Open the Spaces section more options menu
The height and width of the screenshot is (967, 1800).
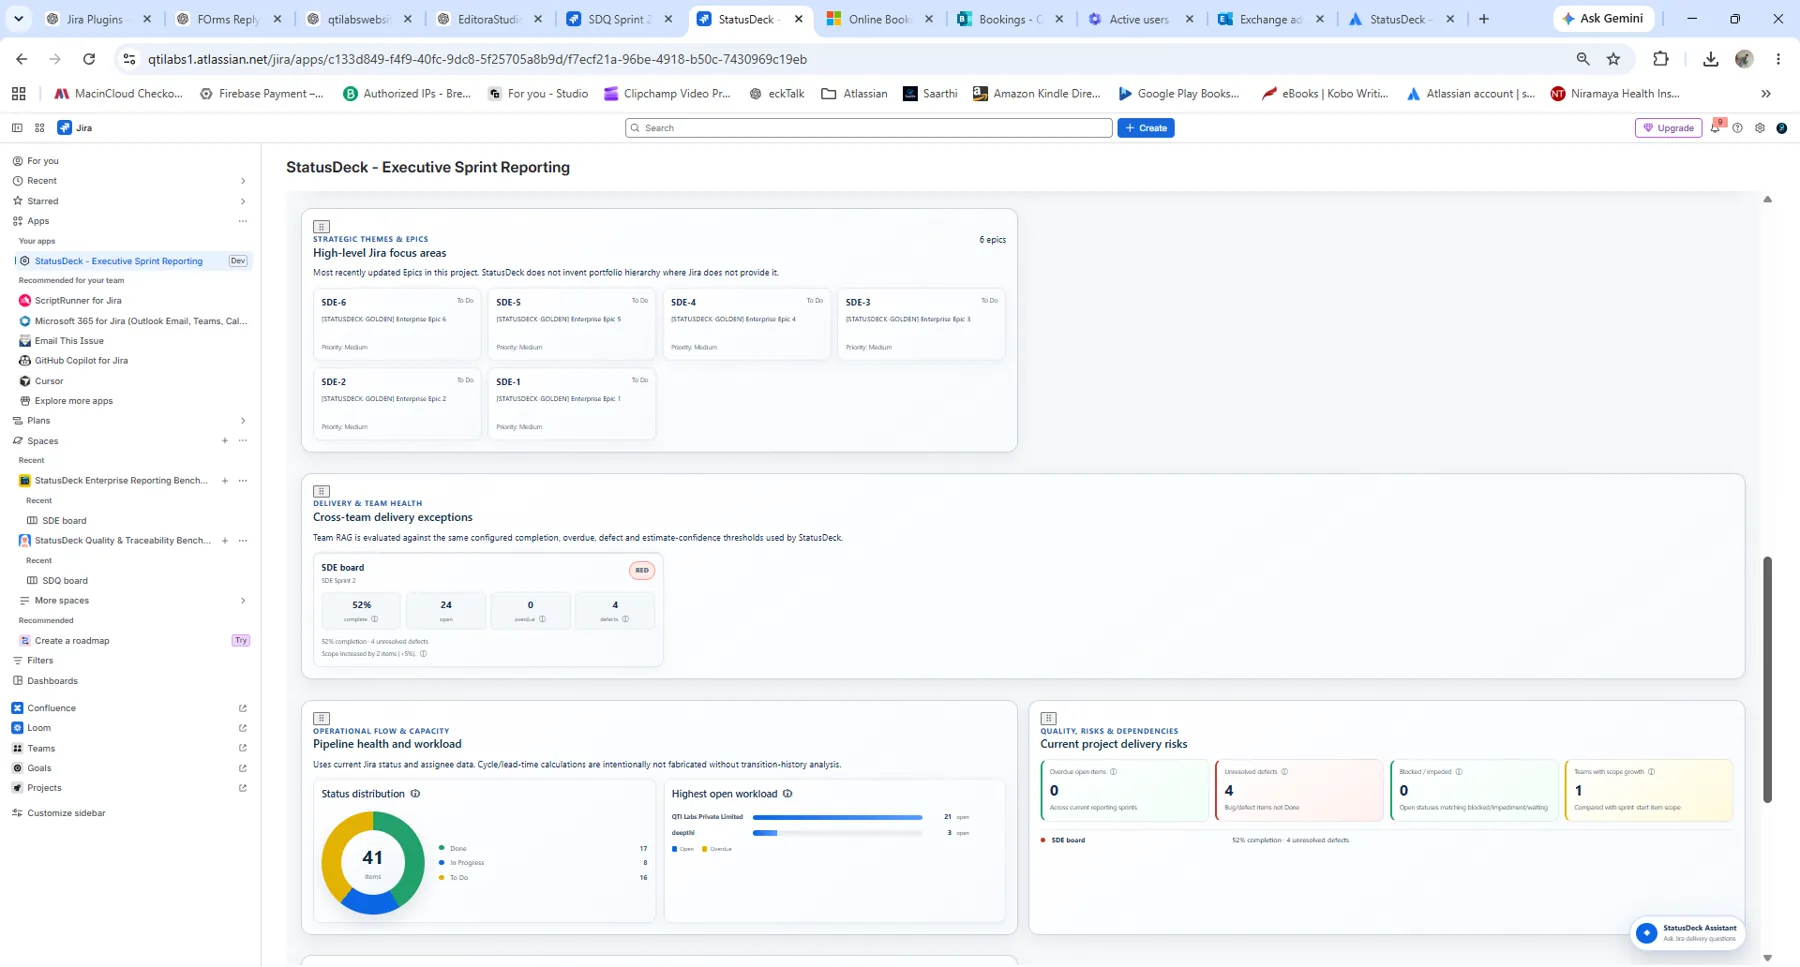pos(243,441)
